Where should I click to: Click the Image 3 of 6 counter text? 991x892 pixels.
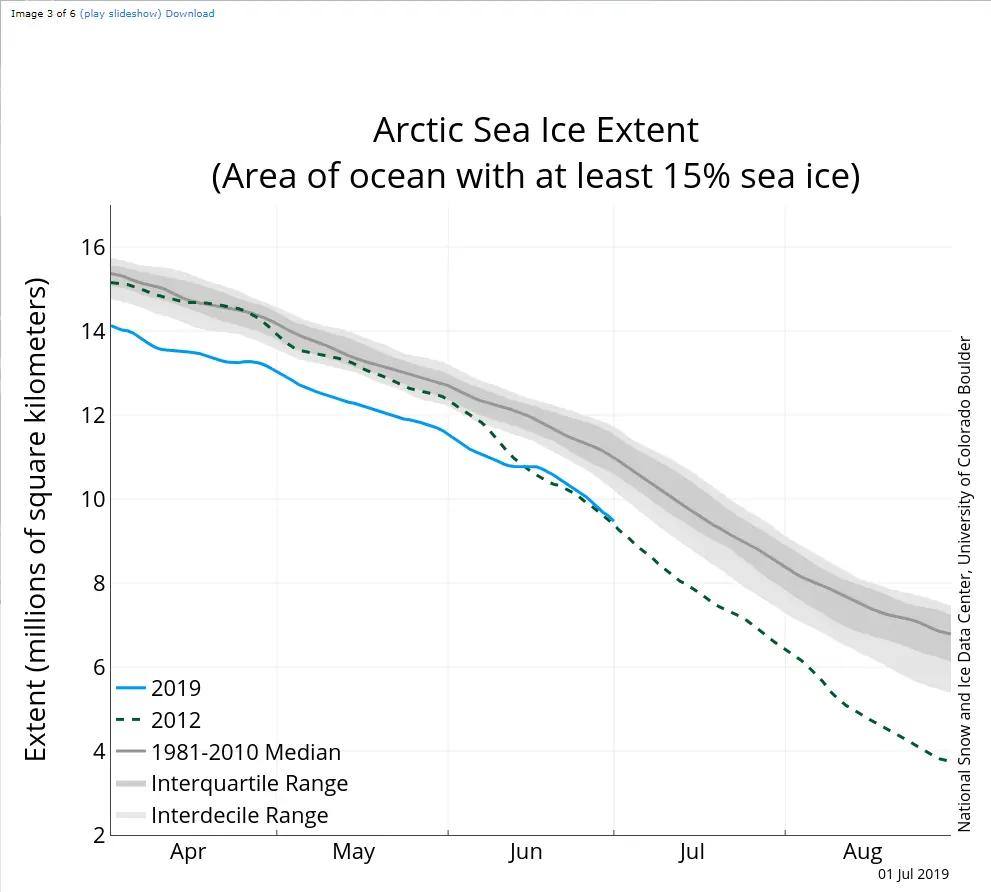(x=43, y=14)
